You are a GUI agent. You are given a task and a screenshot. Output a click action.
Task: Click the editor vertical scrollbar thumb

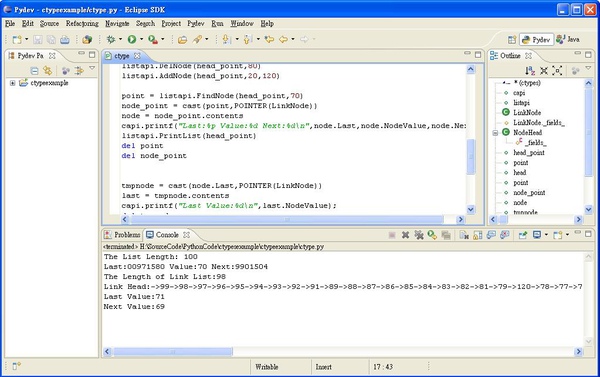click(x=471, y=156)
